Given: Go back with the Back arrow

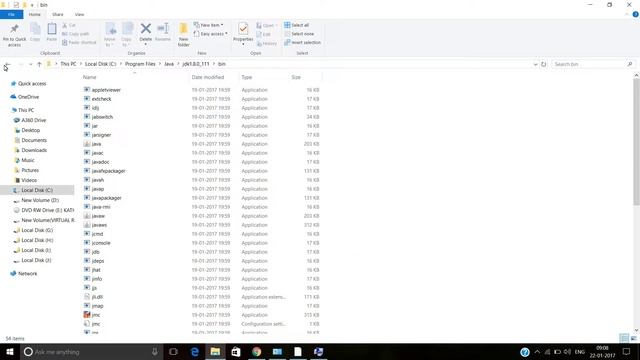Looking at the screenshot, I should [x=7, y=64].
